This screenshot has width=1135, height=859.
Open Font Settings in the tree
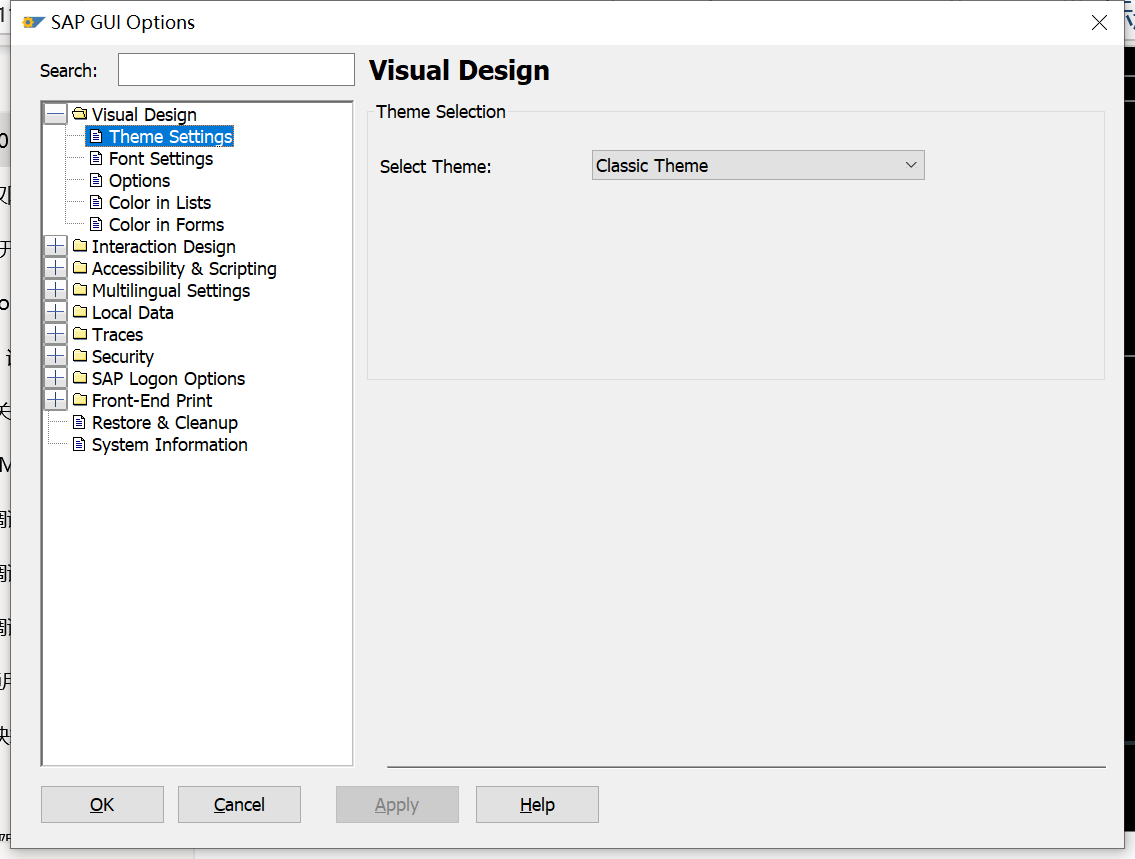161,158
